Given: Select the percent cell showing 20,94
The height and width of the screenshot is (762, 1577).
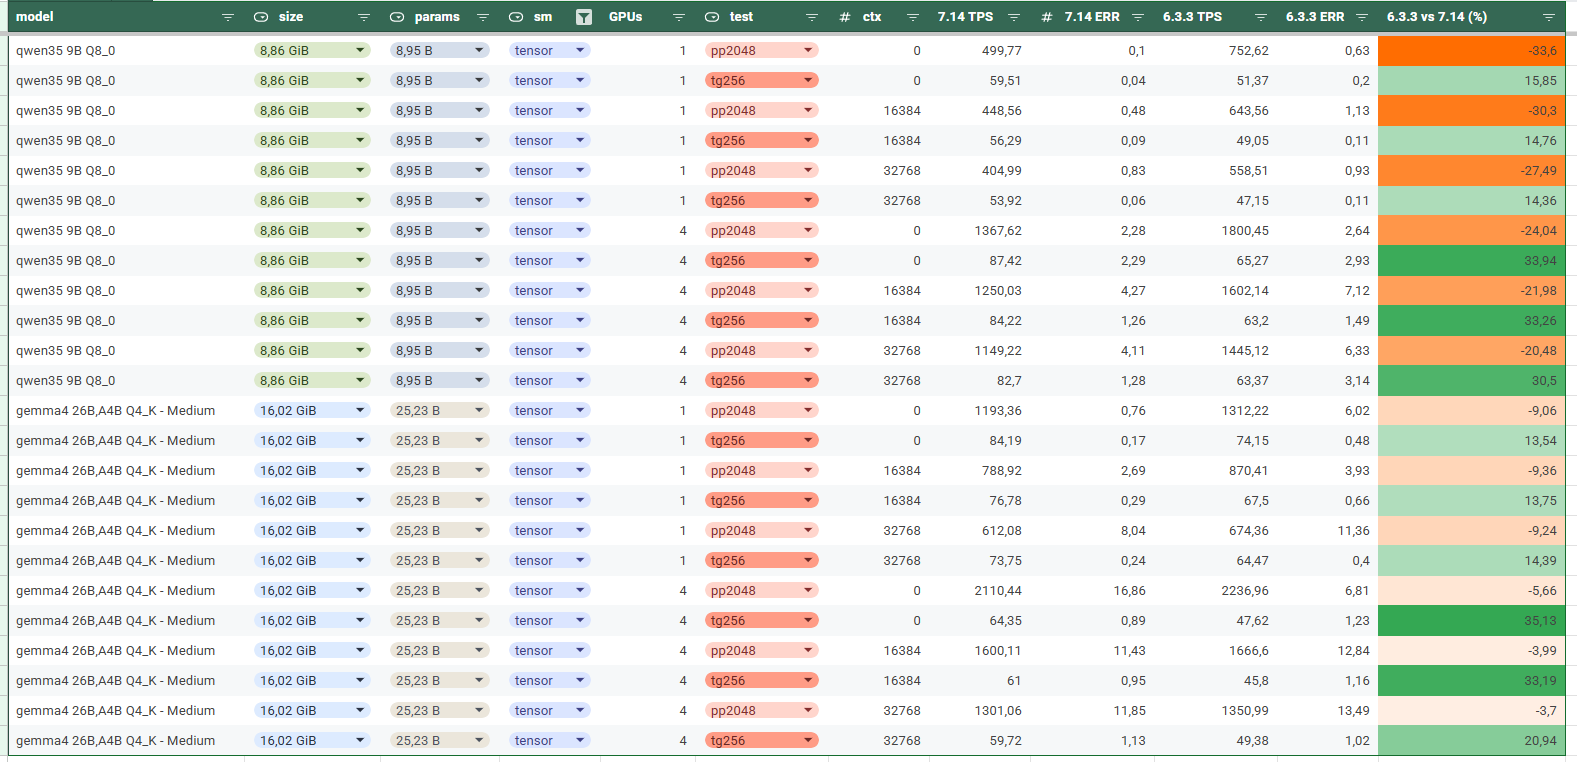Looking at the screenshot, I should click(1471, 740).
